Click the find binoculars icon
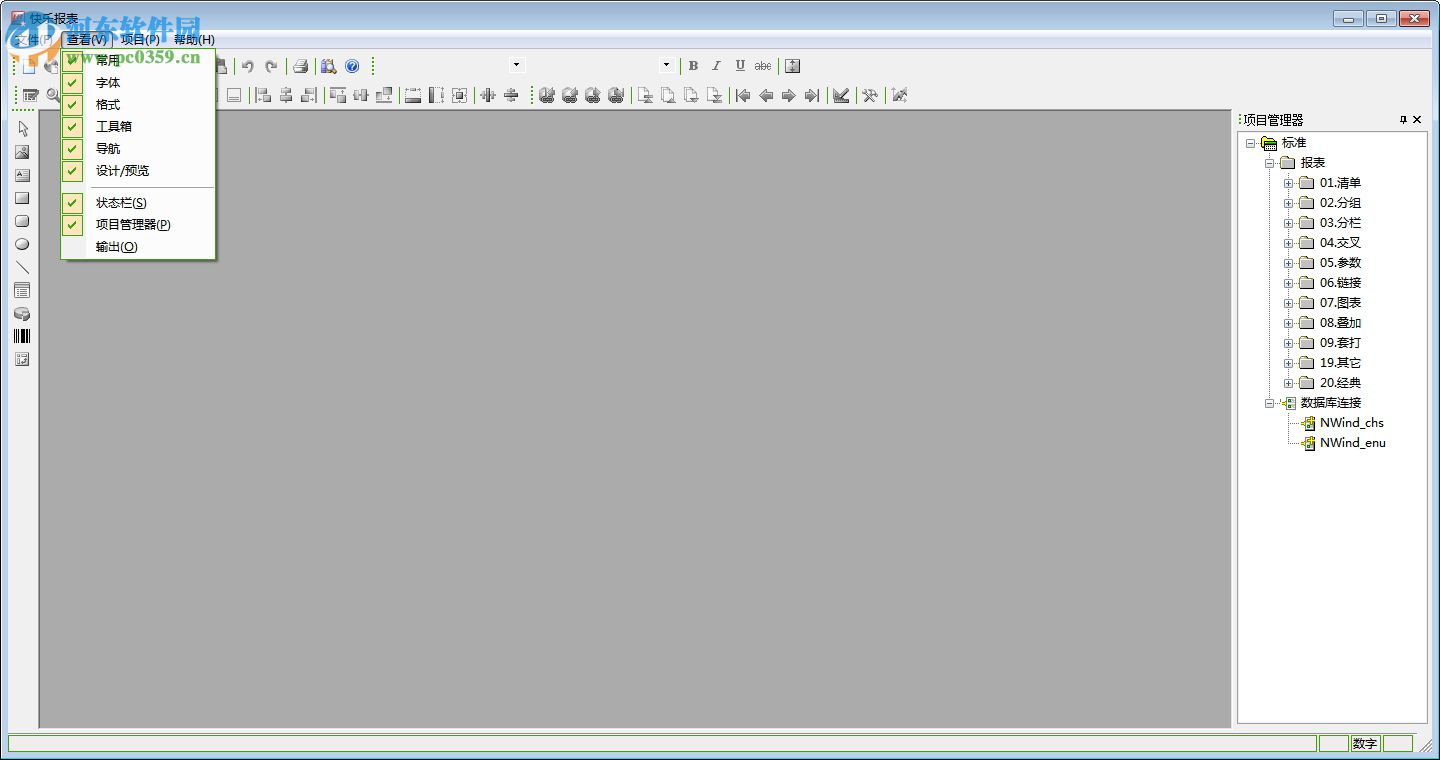 (x=329, y=66)
